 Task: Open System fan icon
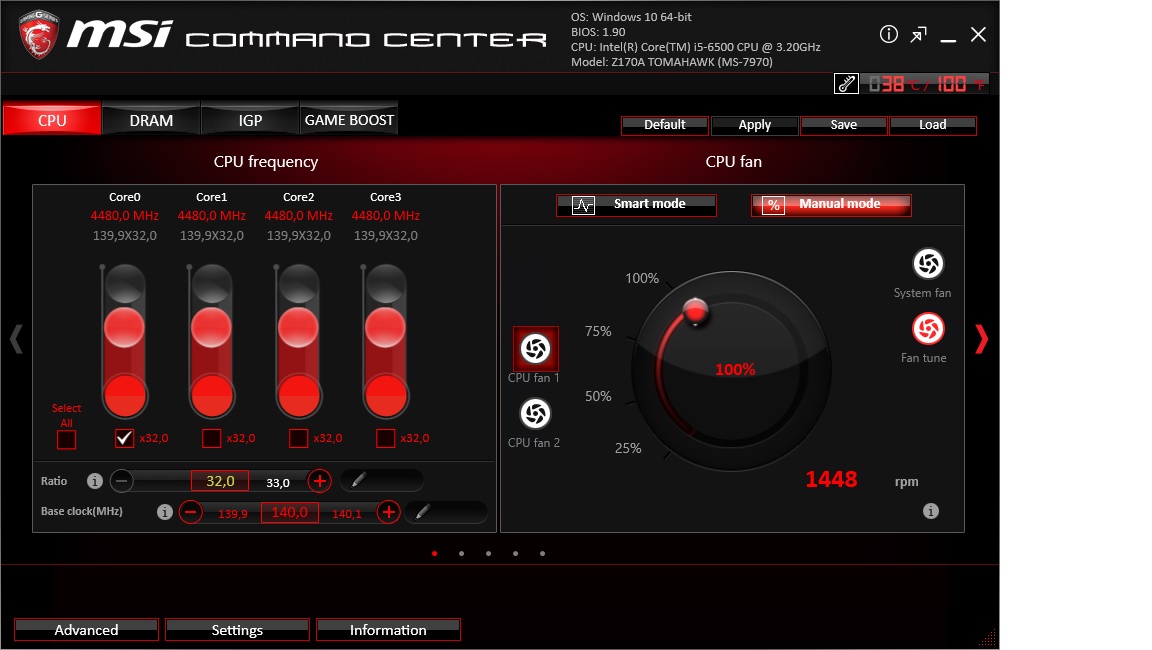click(928, 264)
